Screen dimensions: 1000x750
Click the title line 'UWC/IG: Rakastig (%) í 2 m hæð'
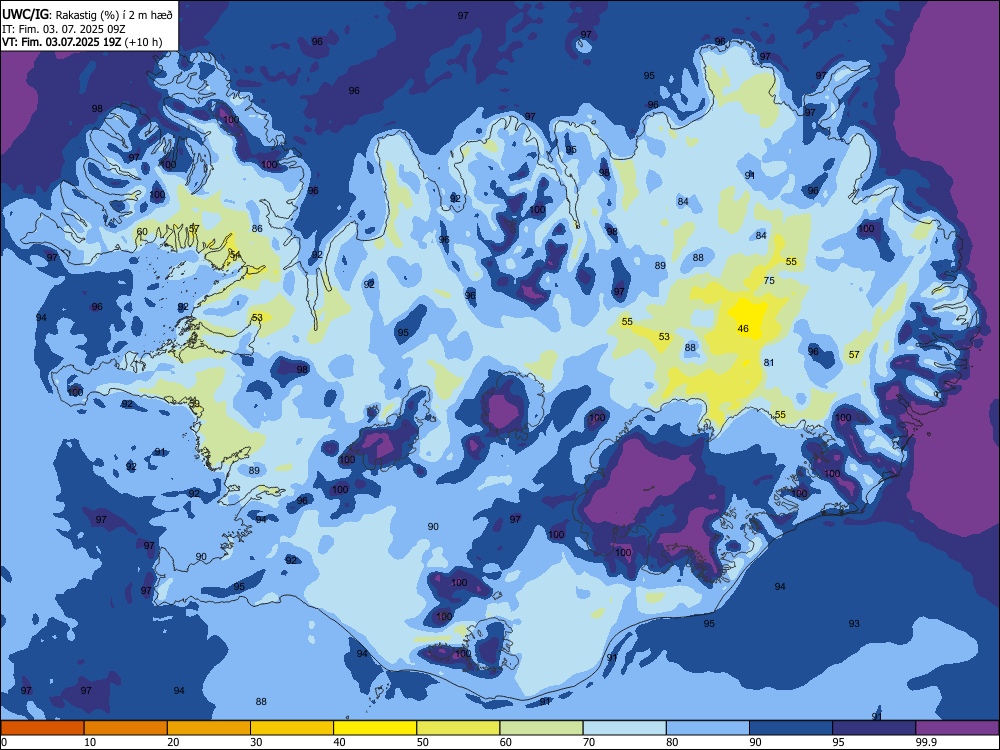click(87, 14)
